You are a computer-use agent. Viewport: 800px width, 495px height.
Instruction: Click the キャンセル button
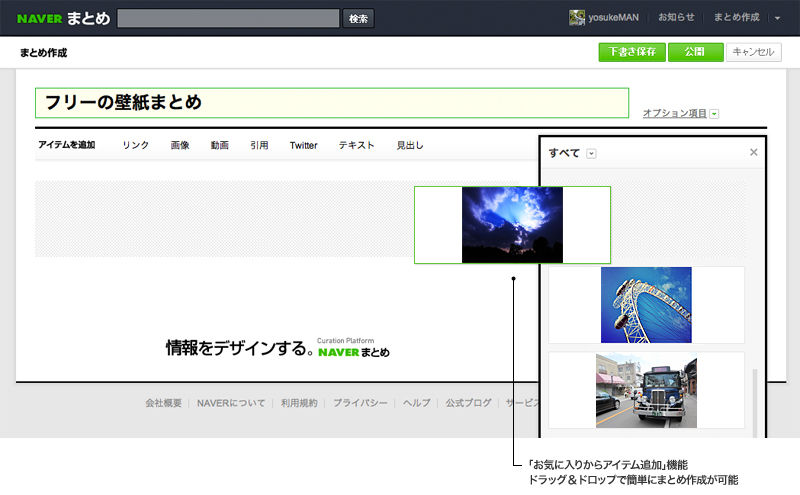tap(754, 52)
